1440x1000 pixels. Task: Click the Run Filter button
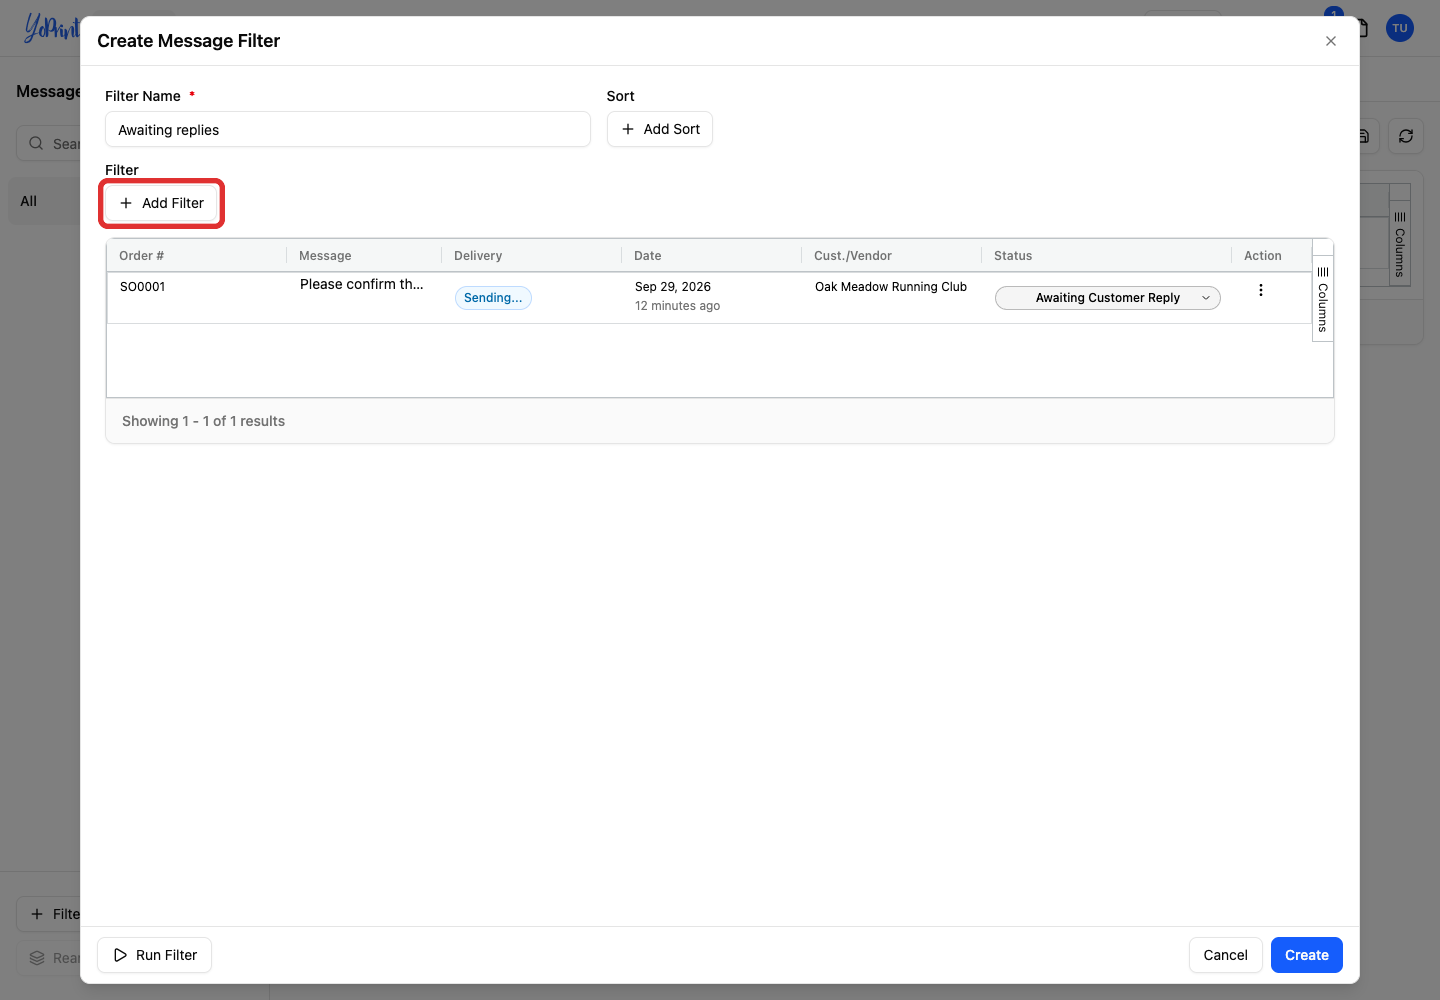pyautogui.click(x=154, y=955)
